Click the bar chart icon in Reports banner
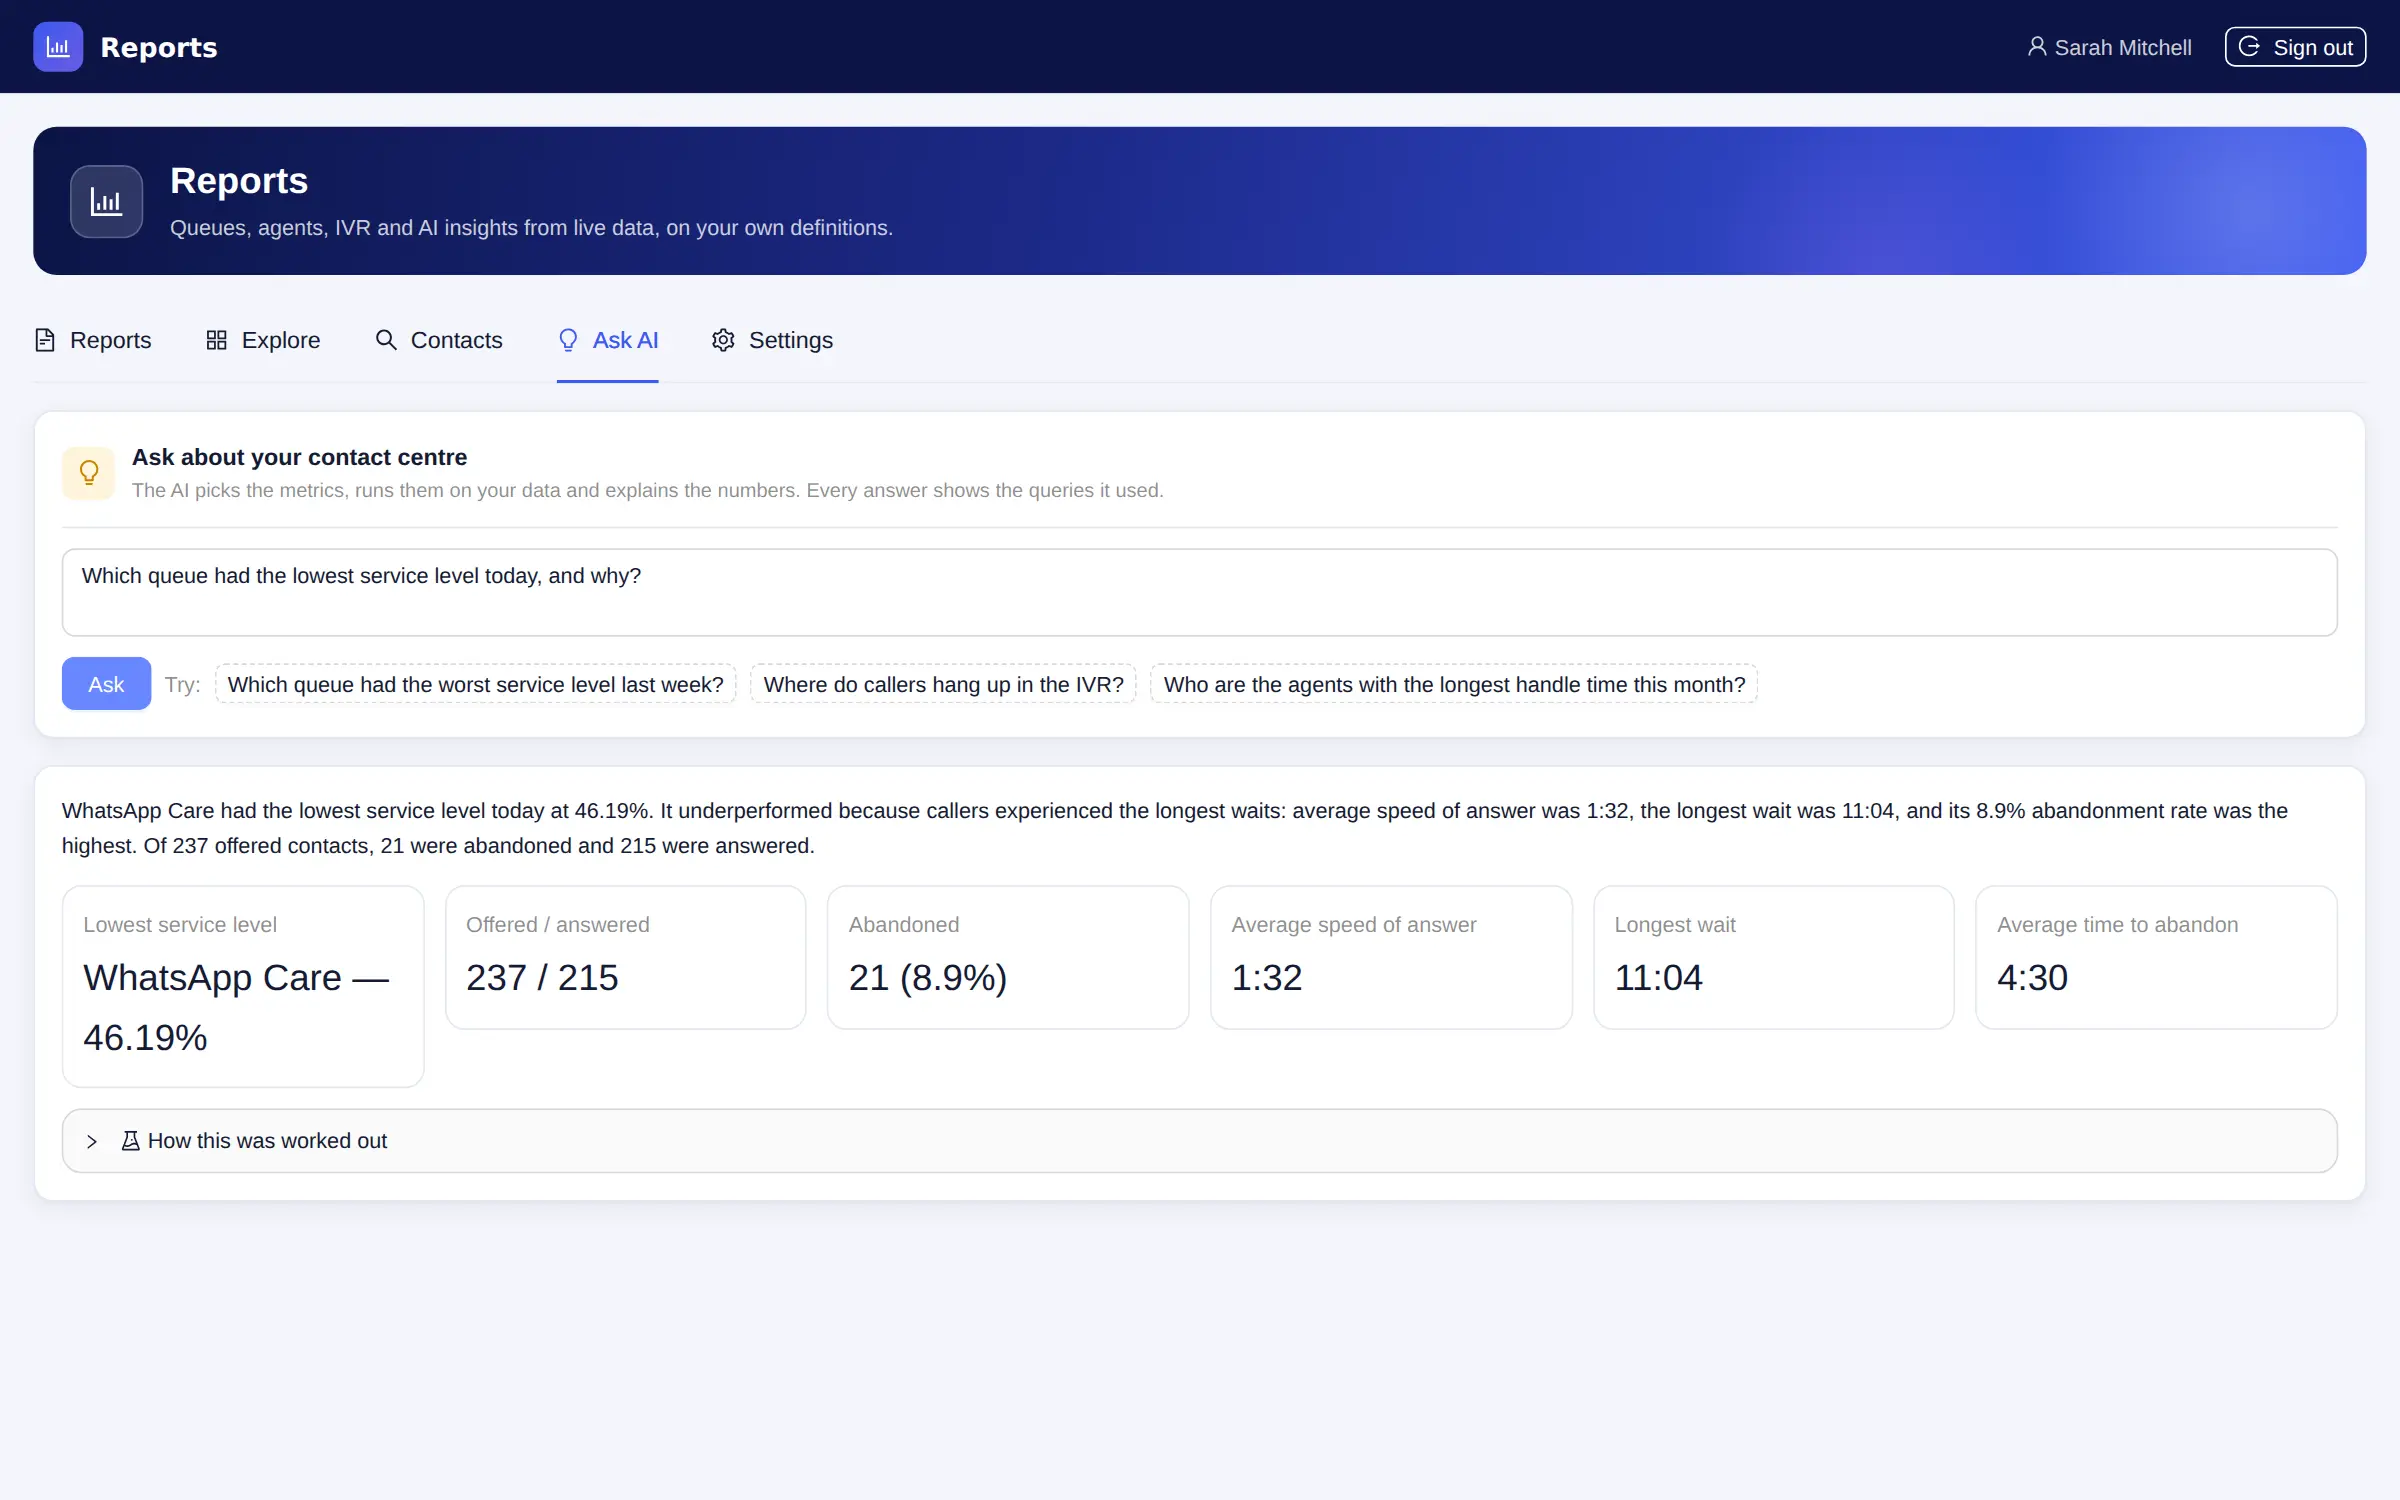2400x1500 pixels. pyautogui.click(x=106, y=201)
